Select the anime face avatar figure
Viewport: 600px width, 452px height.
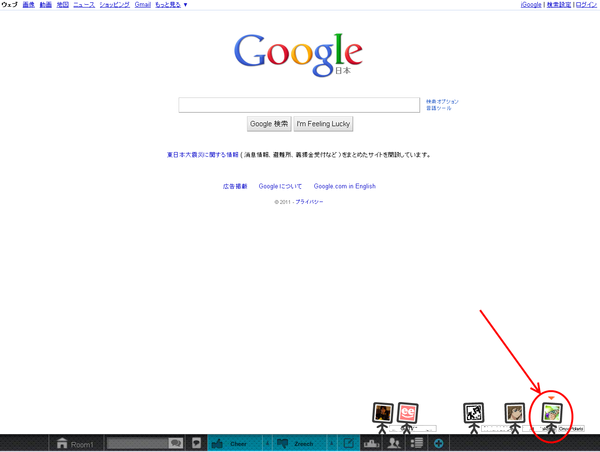point(514,417)
